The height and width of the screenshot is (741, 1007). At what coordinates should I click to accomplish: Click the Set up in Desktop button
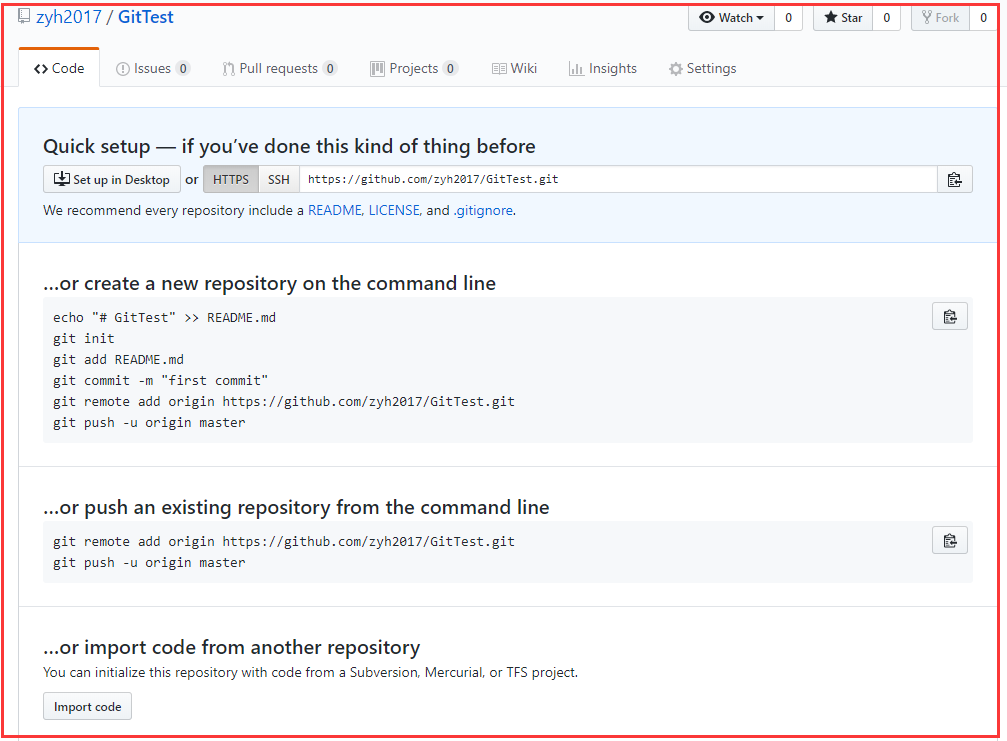click(112, 179)
